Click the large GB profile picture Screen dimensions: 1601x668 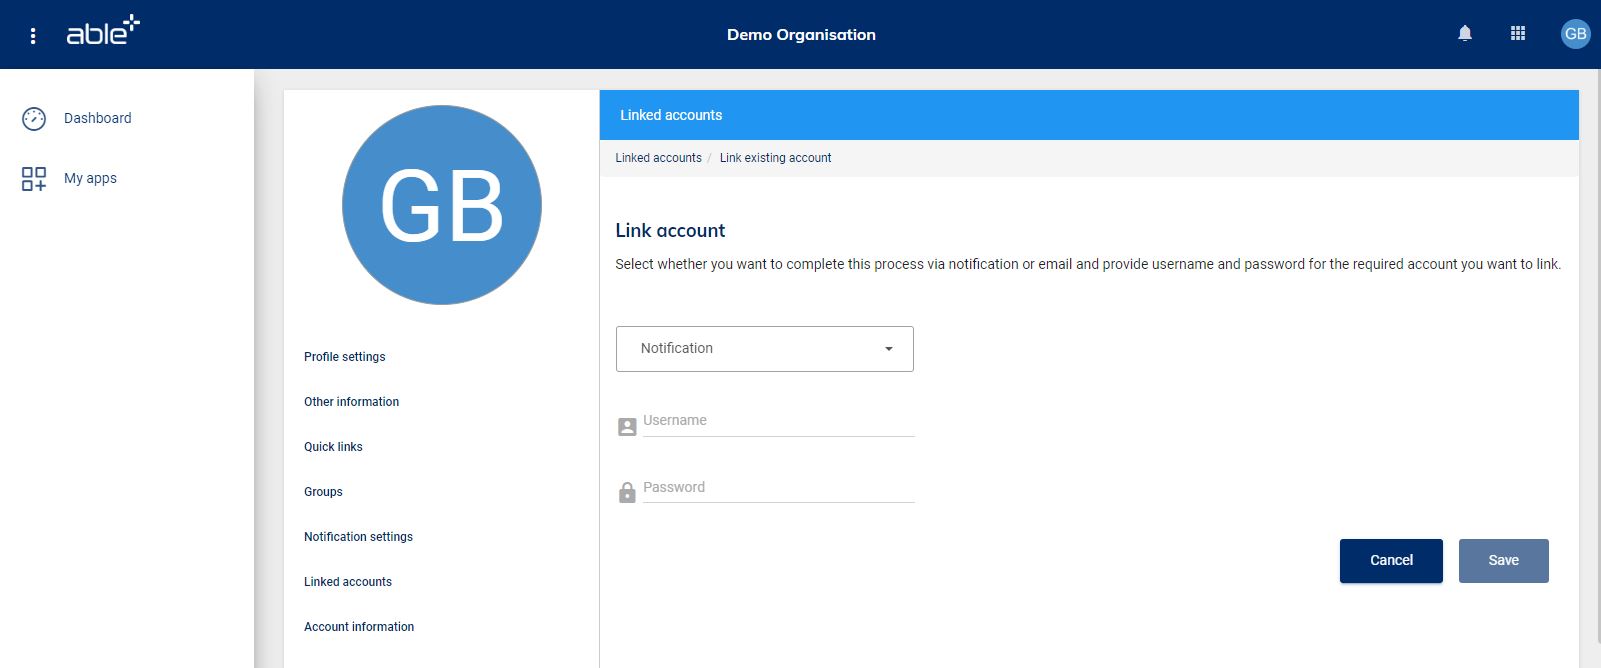tap(441, 205)
